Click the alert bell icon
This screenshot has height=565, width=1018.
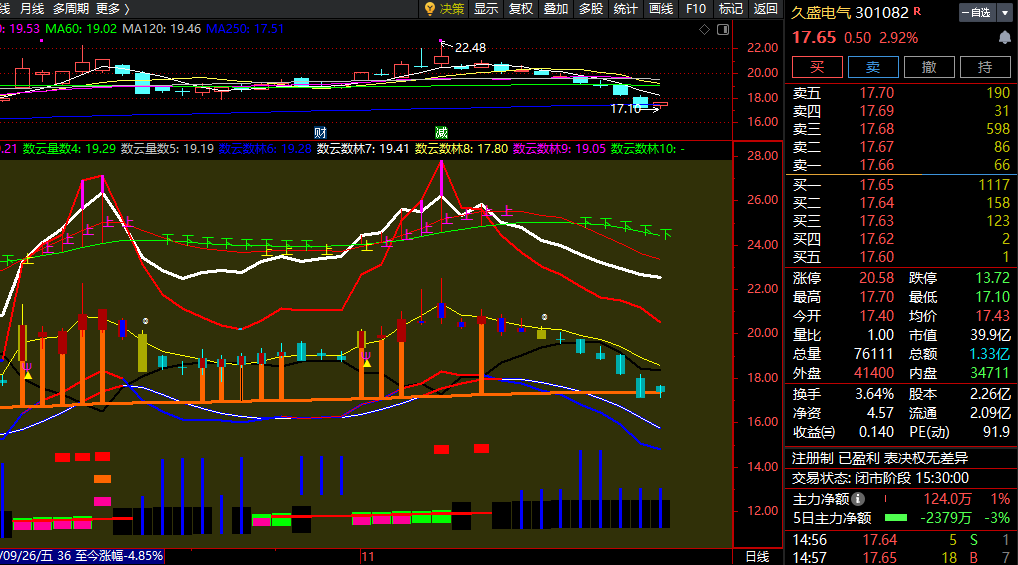(1004, 38)
